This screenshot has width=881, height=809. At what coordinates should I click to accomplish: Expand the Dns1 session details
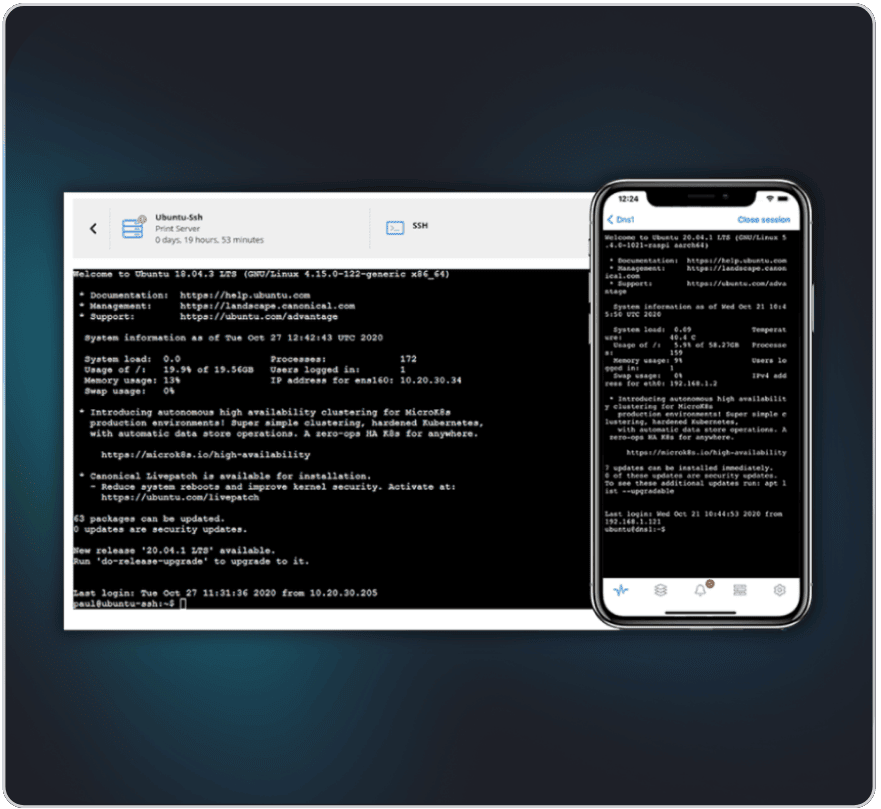(x=625, y=219)
